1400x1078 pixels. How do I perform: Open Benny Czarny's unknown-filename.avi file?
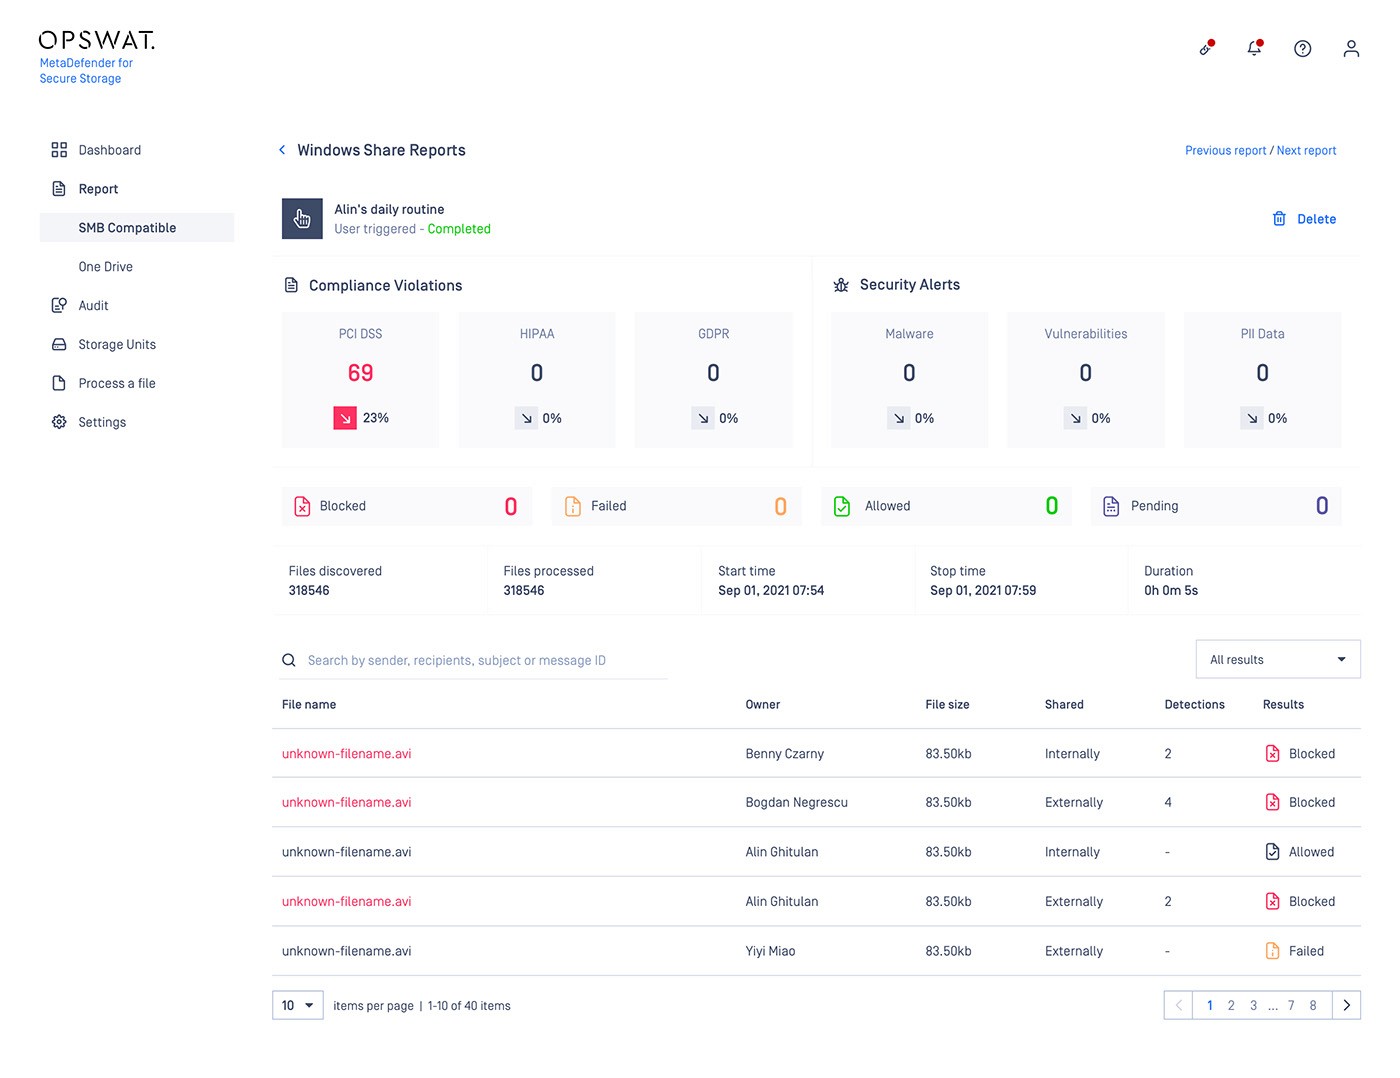(x=346, y=753)
